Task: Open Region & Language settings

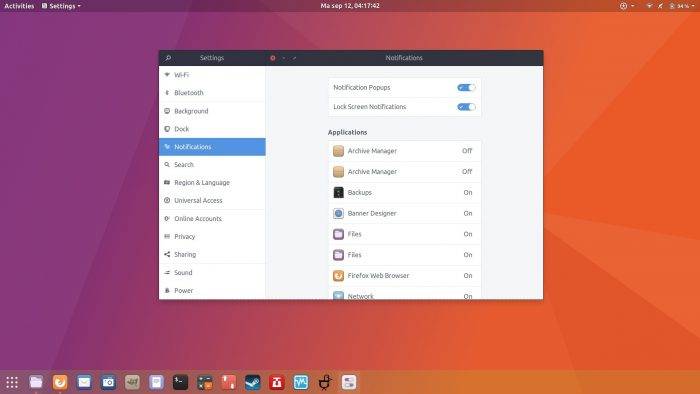Action: pyautogui.click(x=212, y=182)
